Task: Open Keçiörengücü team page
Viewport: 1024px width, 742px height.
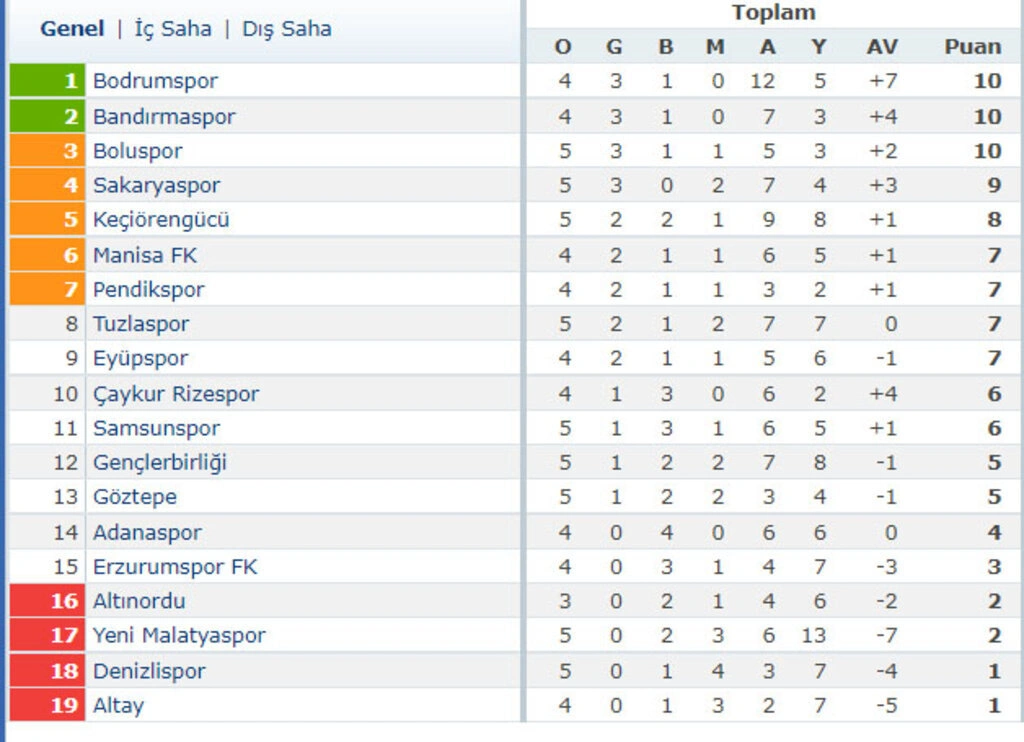Action: (161, 219)
